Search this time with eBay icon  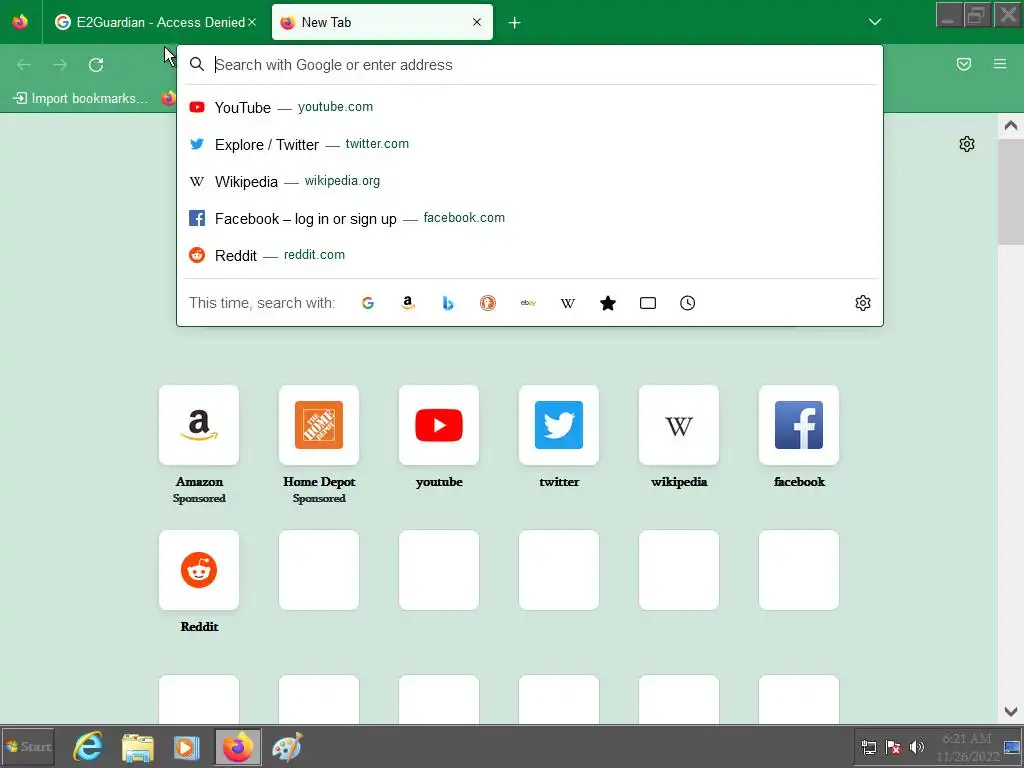pos(528,303)
